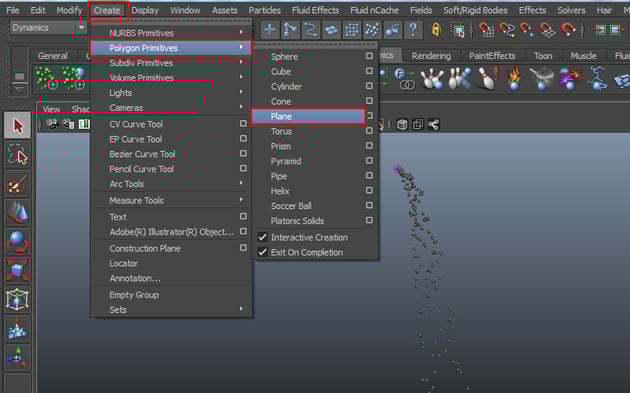The width and height of the screenshot is (630, 393).
Task: Choose Soccer Ball primitive
Action: (x=291, y=206)
